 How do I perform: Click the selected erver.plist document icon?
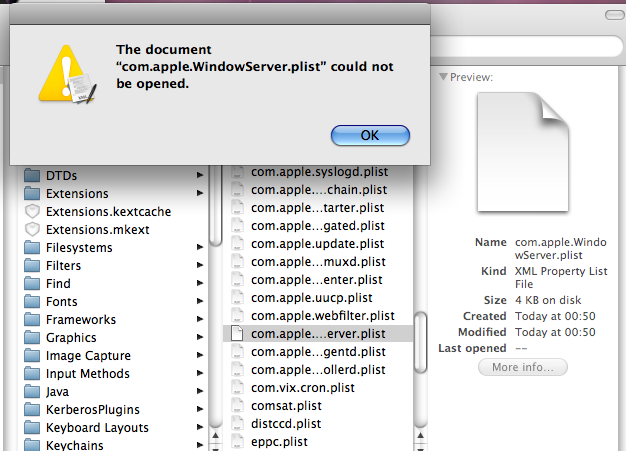(238, 333)
